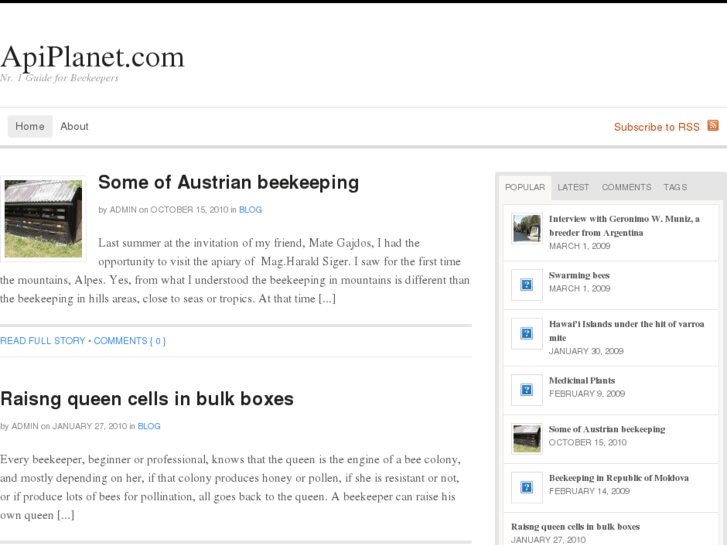Click the date OCTOBER 15, 2010 in main post byline
Image resolution: width=727 pixels, height=545 pixels.
coord(189,210)
